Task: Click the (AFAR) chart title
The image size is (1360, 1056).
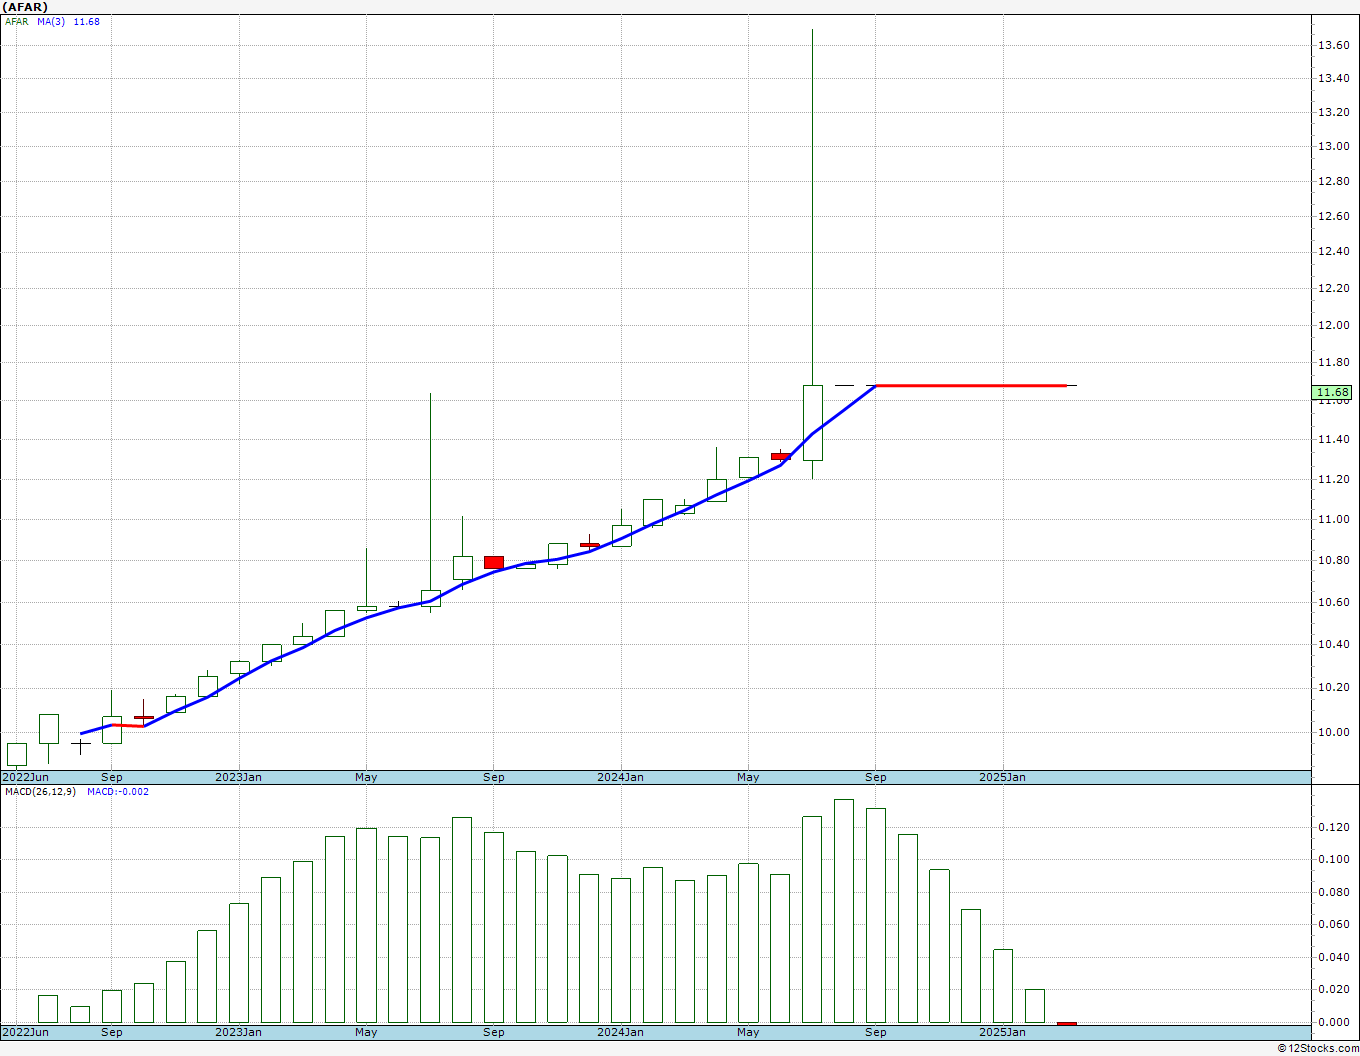Action: [x=25, y=7]
